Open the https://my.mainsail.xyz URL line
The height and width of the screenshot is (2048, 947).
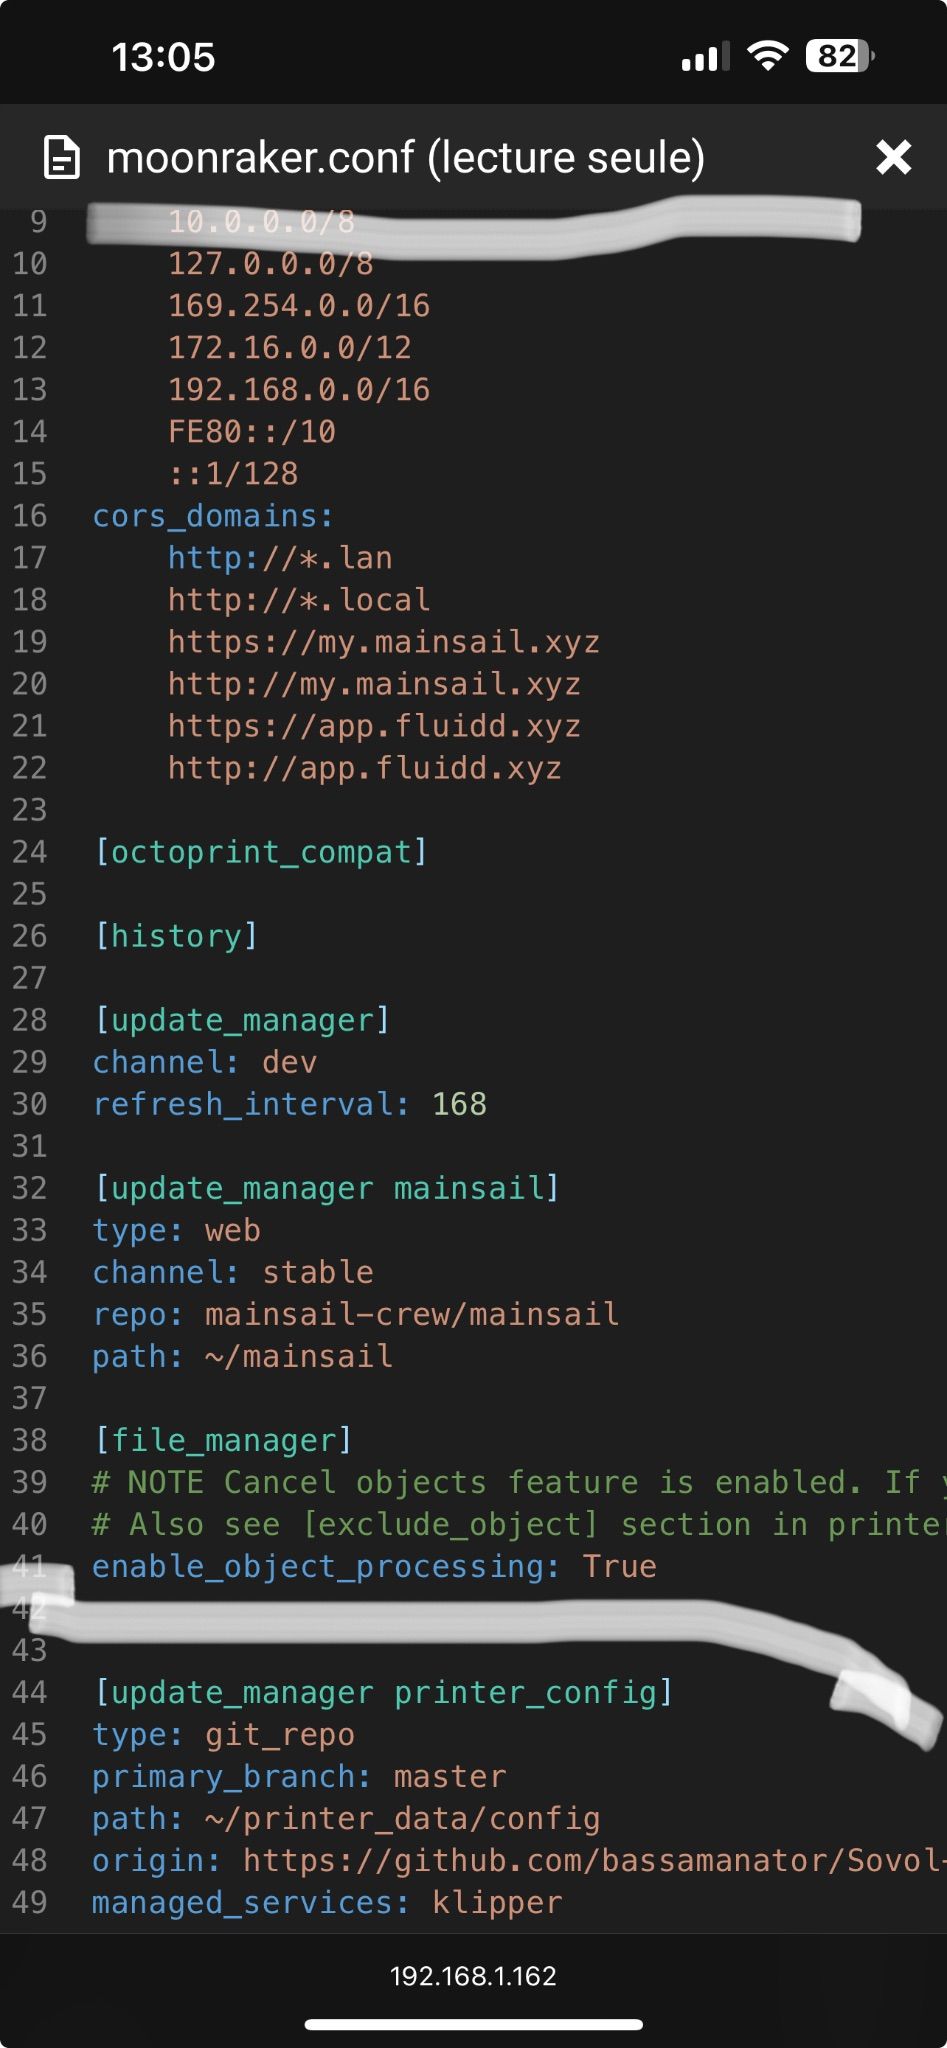pos(384,642)
